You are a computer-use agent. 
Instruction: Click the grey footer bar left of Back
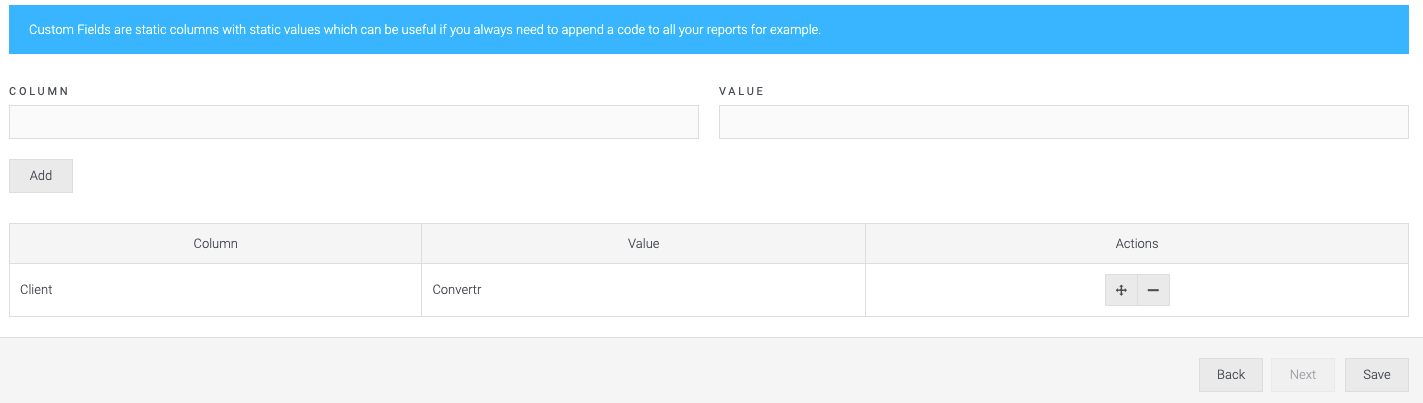click(x=600, y=374)
